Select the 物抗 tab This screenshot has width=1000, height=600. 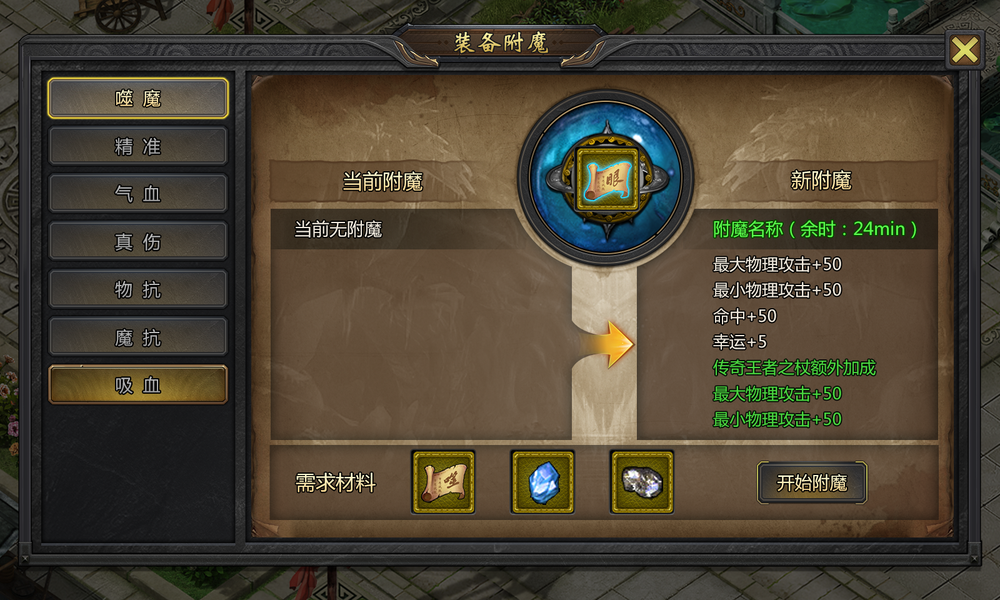138,289
